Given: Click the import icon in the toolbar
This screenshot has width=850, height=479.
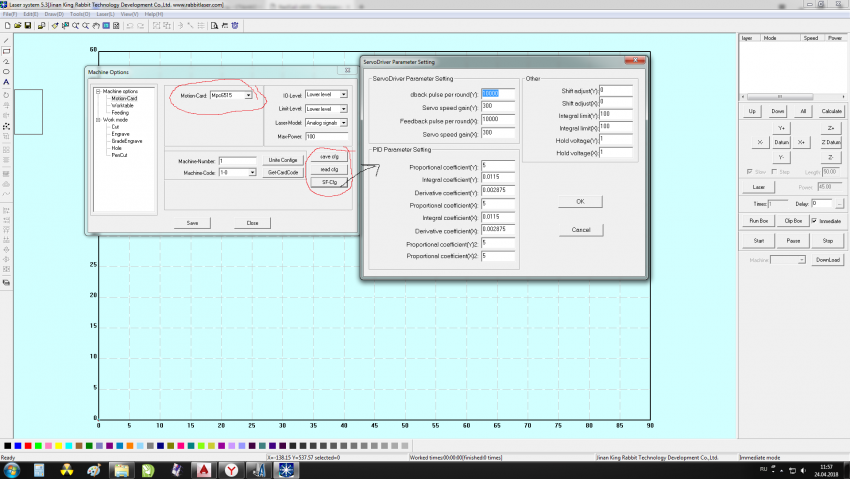Looking at the screenshot, I should tap(41, 25).
